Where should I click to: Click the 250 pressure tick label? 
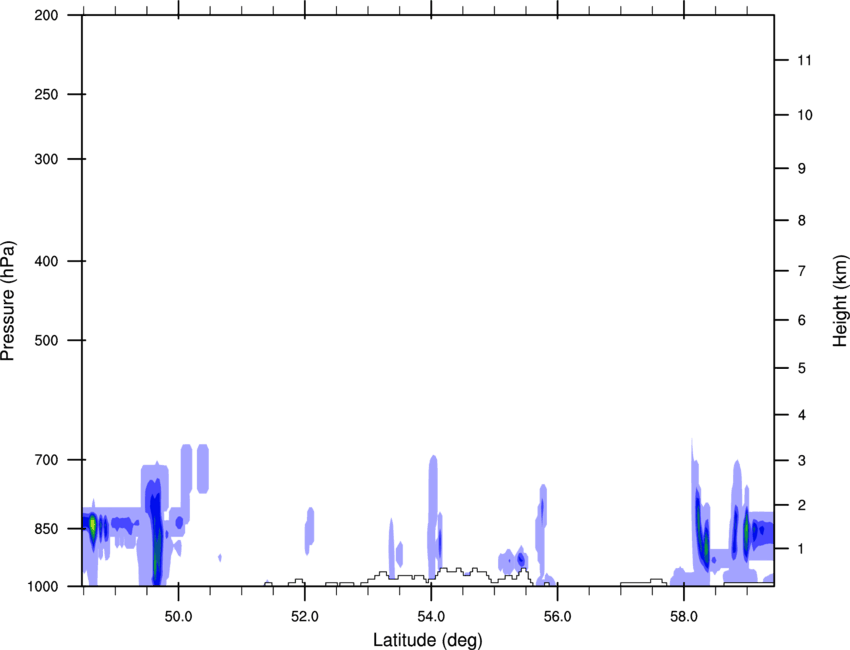(46, 94)
